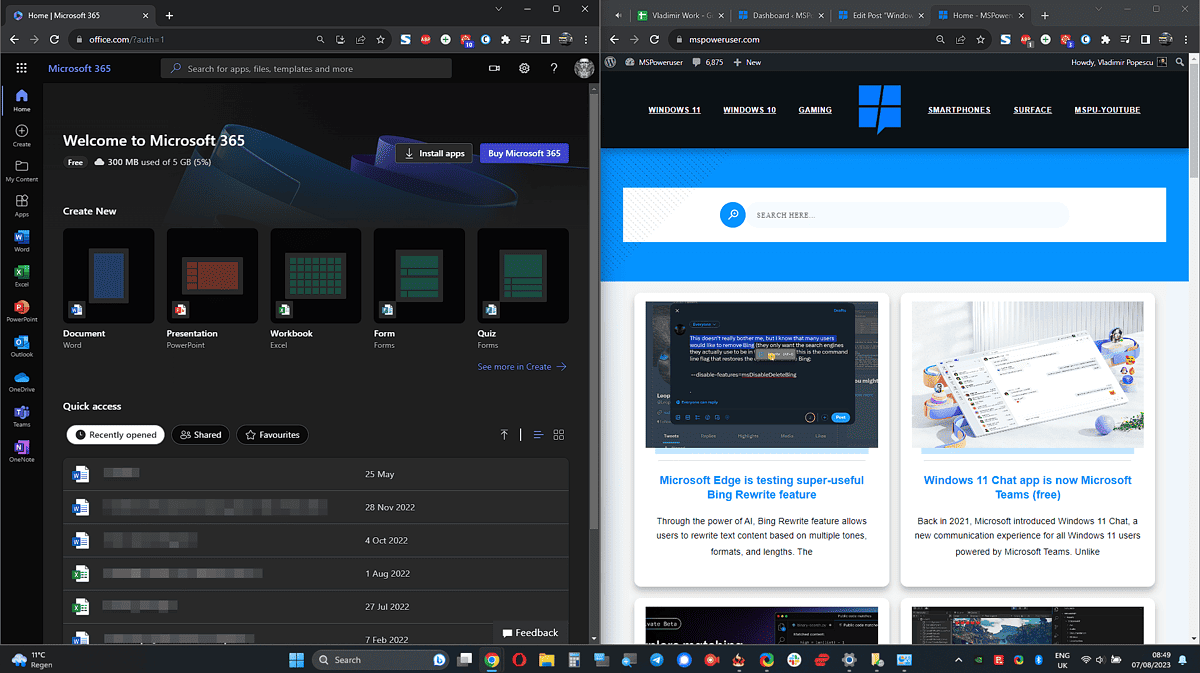Expand the tab search chevron in Microsoft 365 window
The height and width of the screenshot is (673, 1200).
[499, 9]
